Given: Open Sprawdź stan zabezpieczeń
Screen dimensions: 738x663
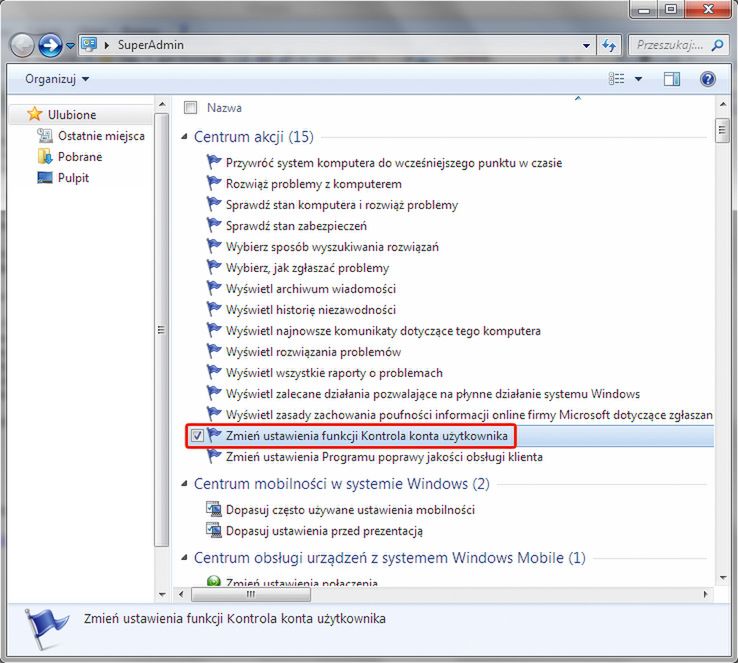Looking at the screenshot, I should [x=296, y=226].
